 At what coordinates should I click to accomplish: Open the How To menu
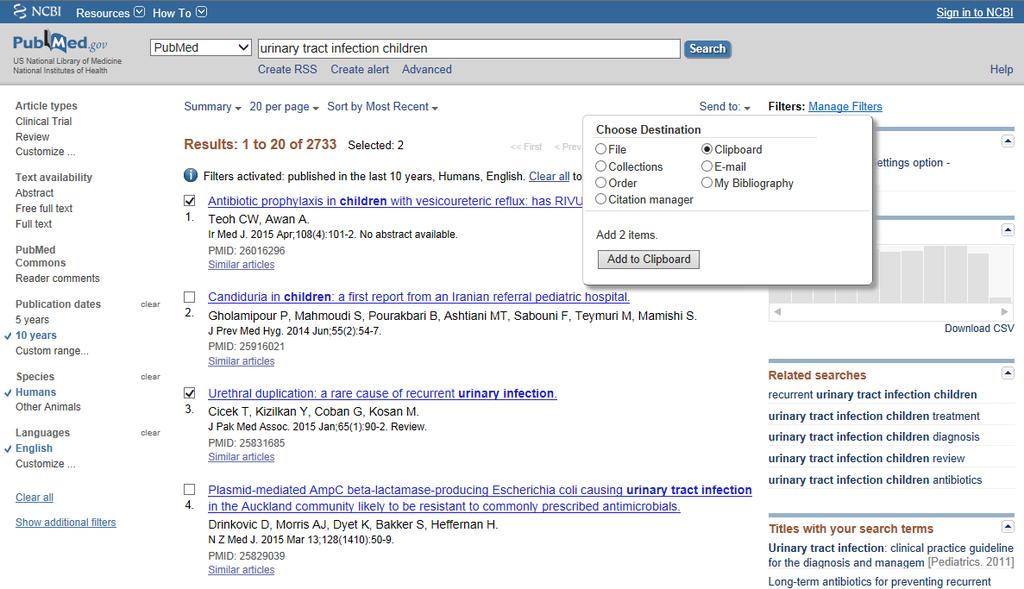pyautogui.click(x=180, y=12)
